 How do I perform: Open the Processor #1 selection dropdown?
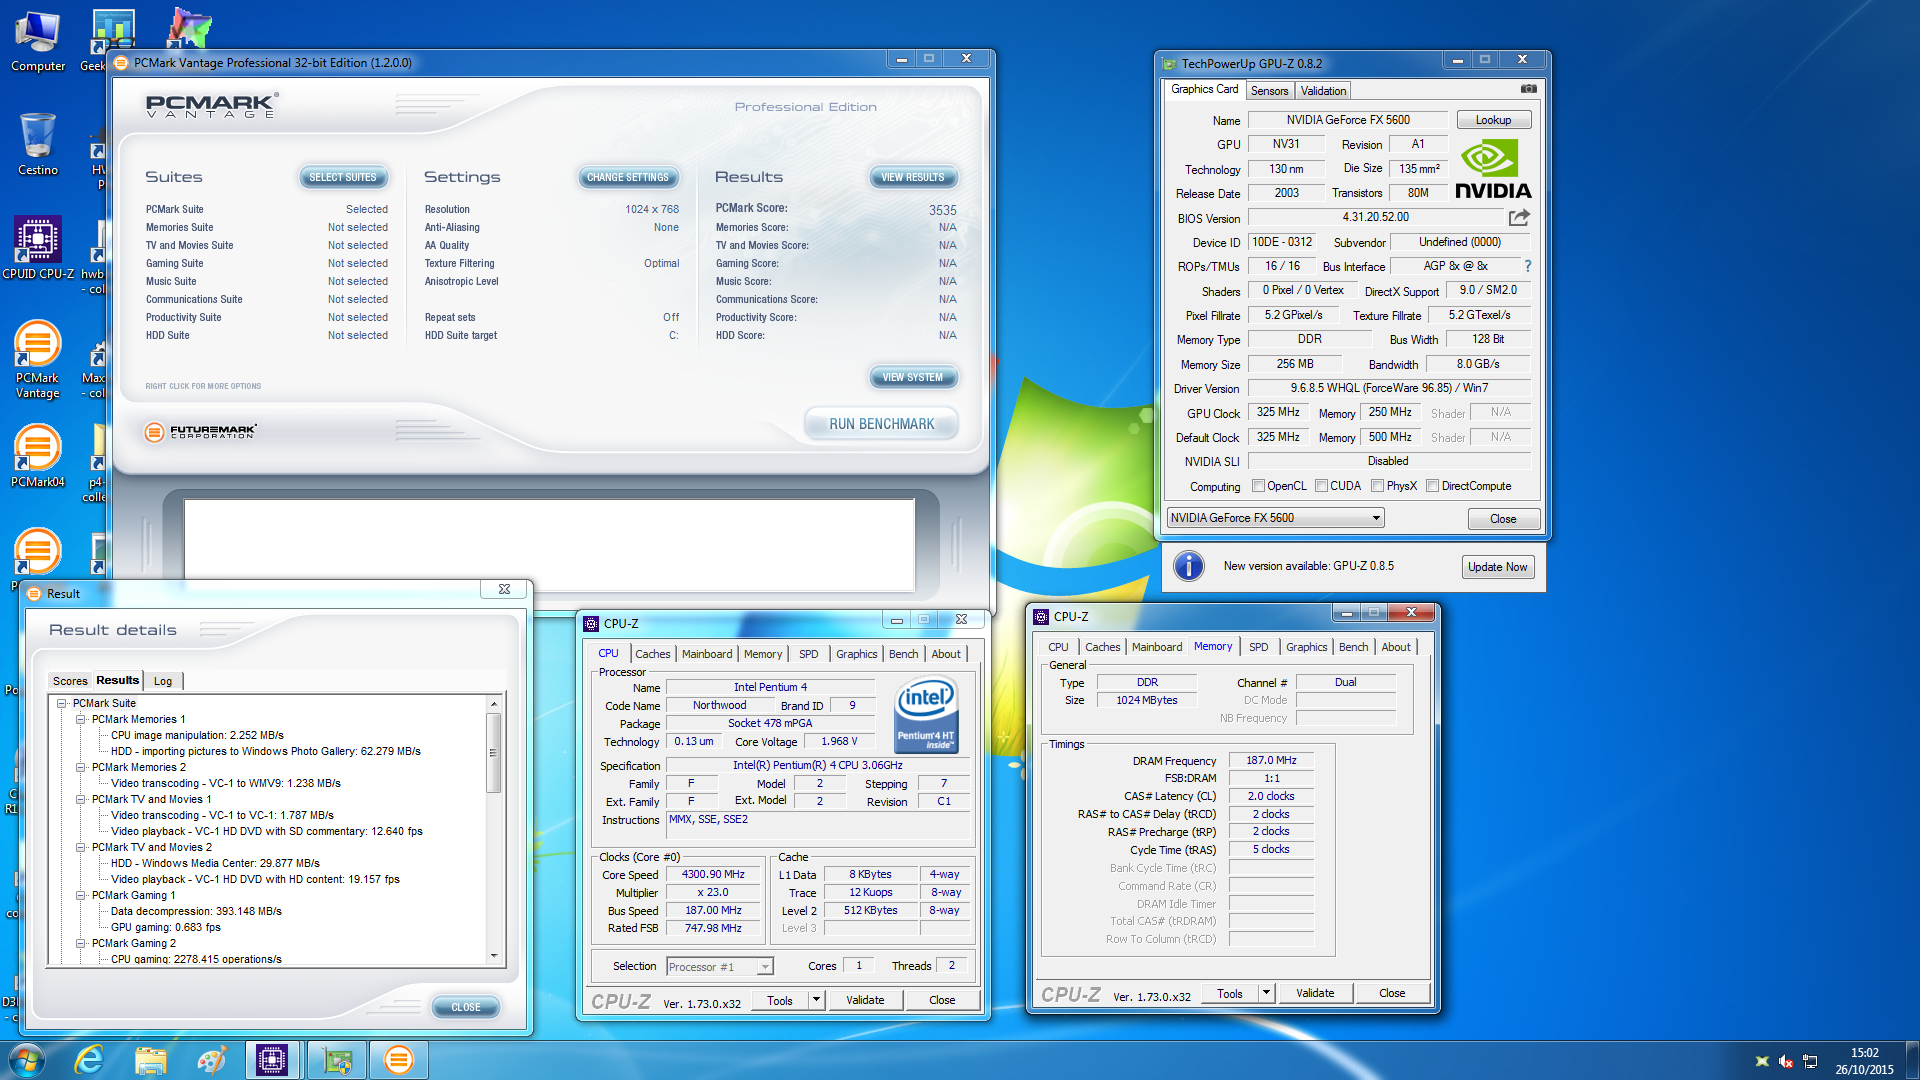(x=719, y=966)
